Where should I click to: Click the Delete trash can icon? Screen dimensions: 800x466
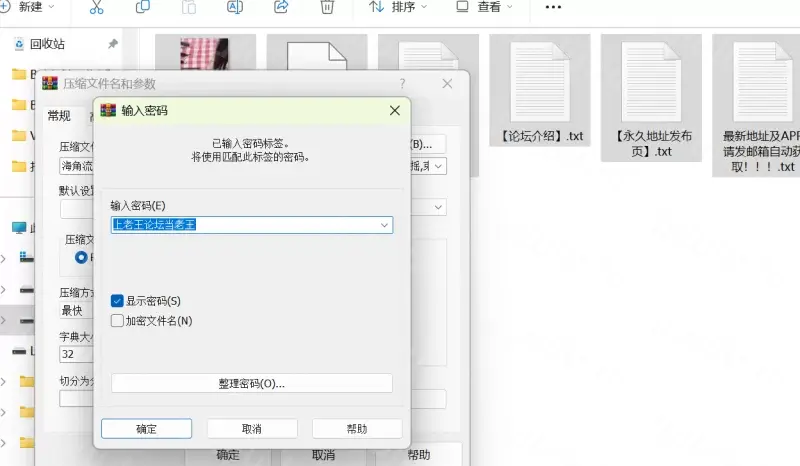click(327, 7)
